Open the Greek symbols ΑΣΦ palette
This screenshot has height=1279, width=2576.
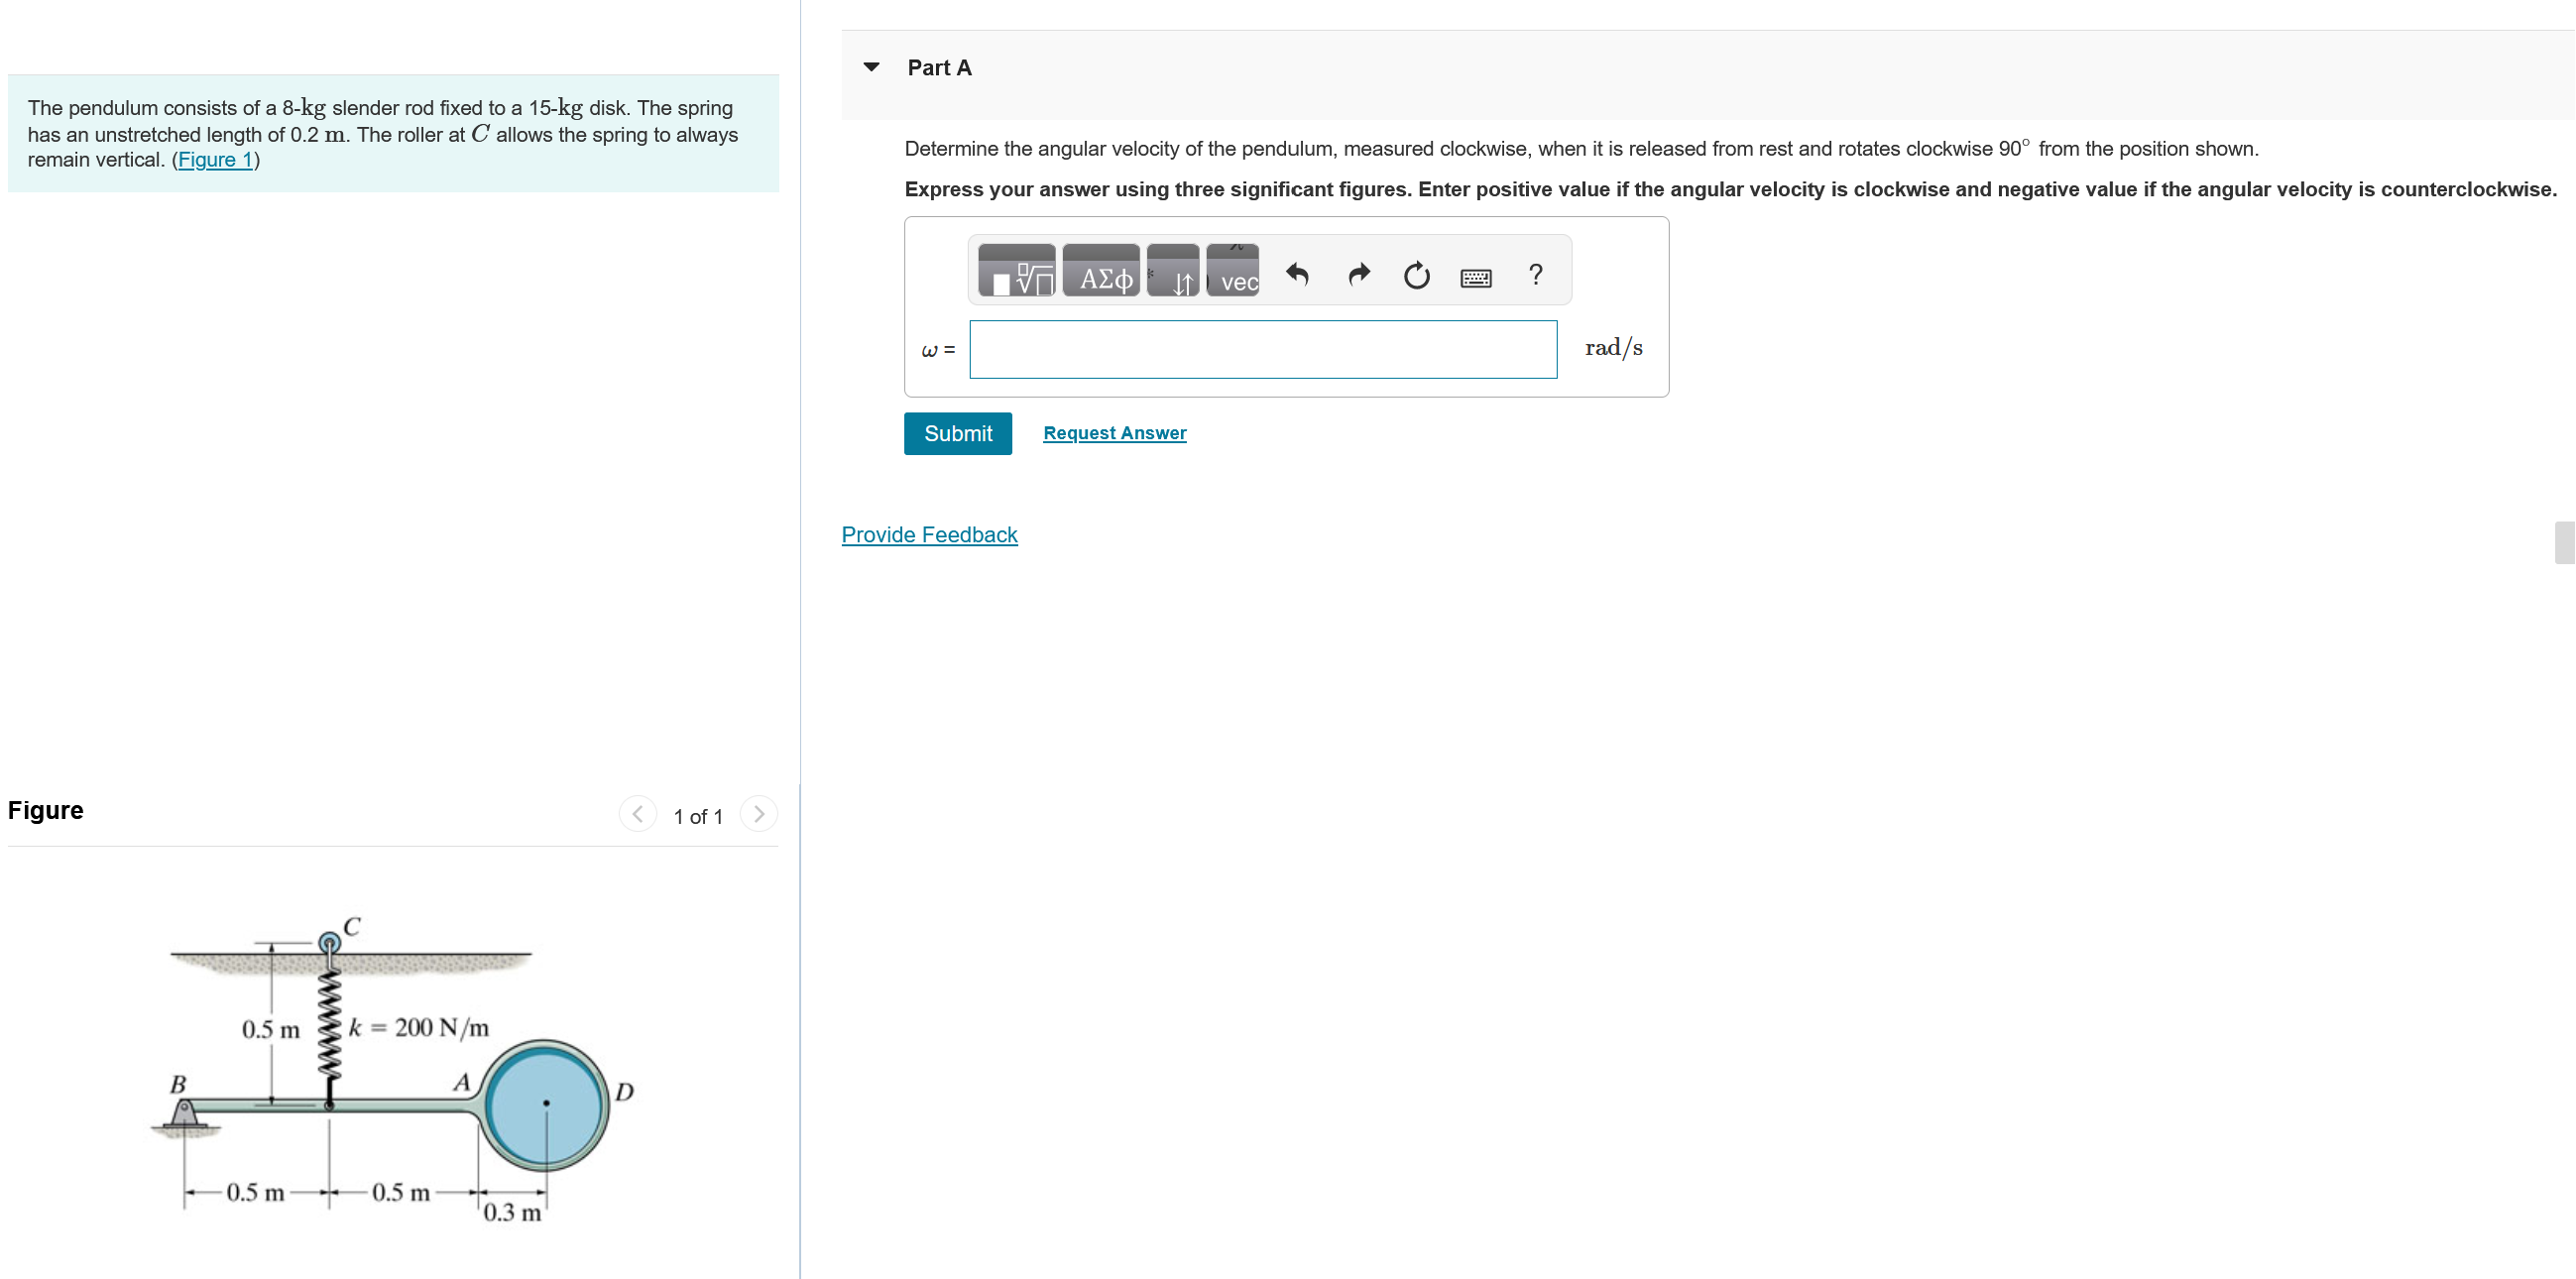pos(1101,272)
